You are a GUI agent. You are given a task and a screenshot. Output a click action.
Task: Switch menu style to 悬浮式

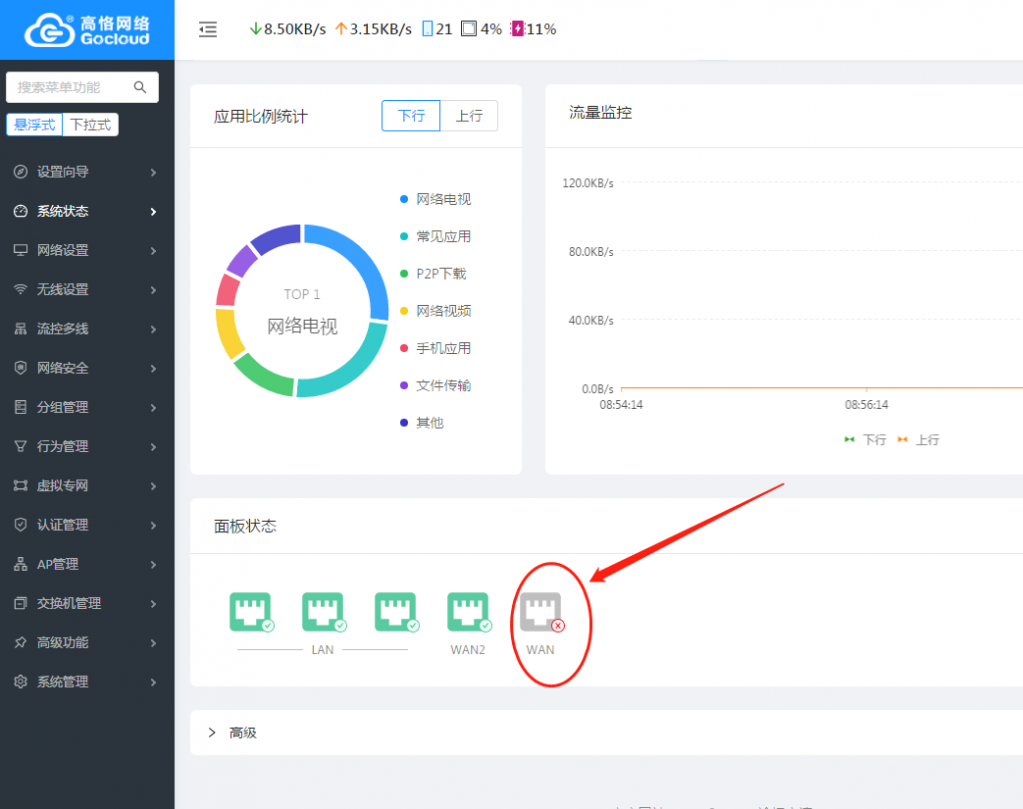pos(35,125)
